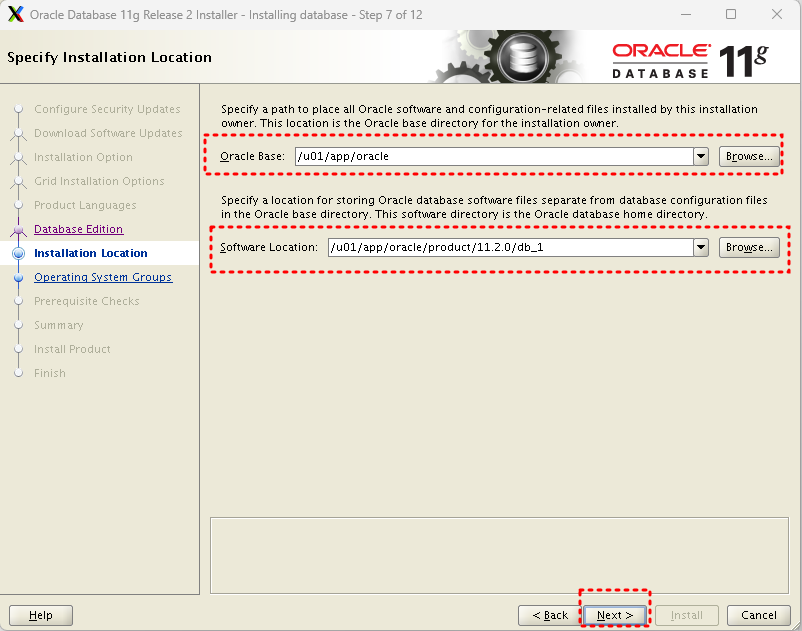Edit the Software Location path field
Screen dimensions: 802x631
click(510, 247)
